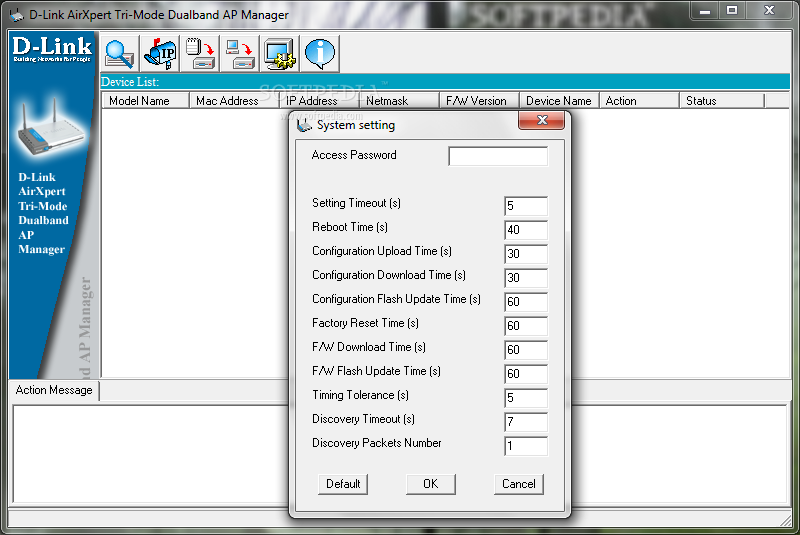Sort by Model Name column header

pyautogui.click(x=145, y=101)
